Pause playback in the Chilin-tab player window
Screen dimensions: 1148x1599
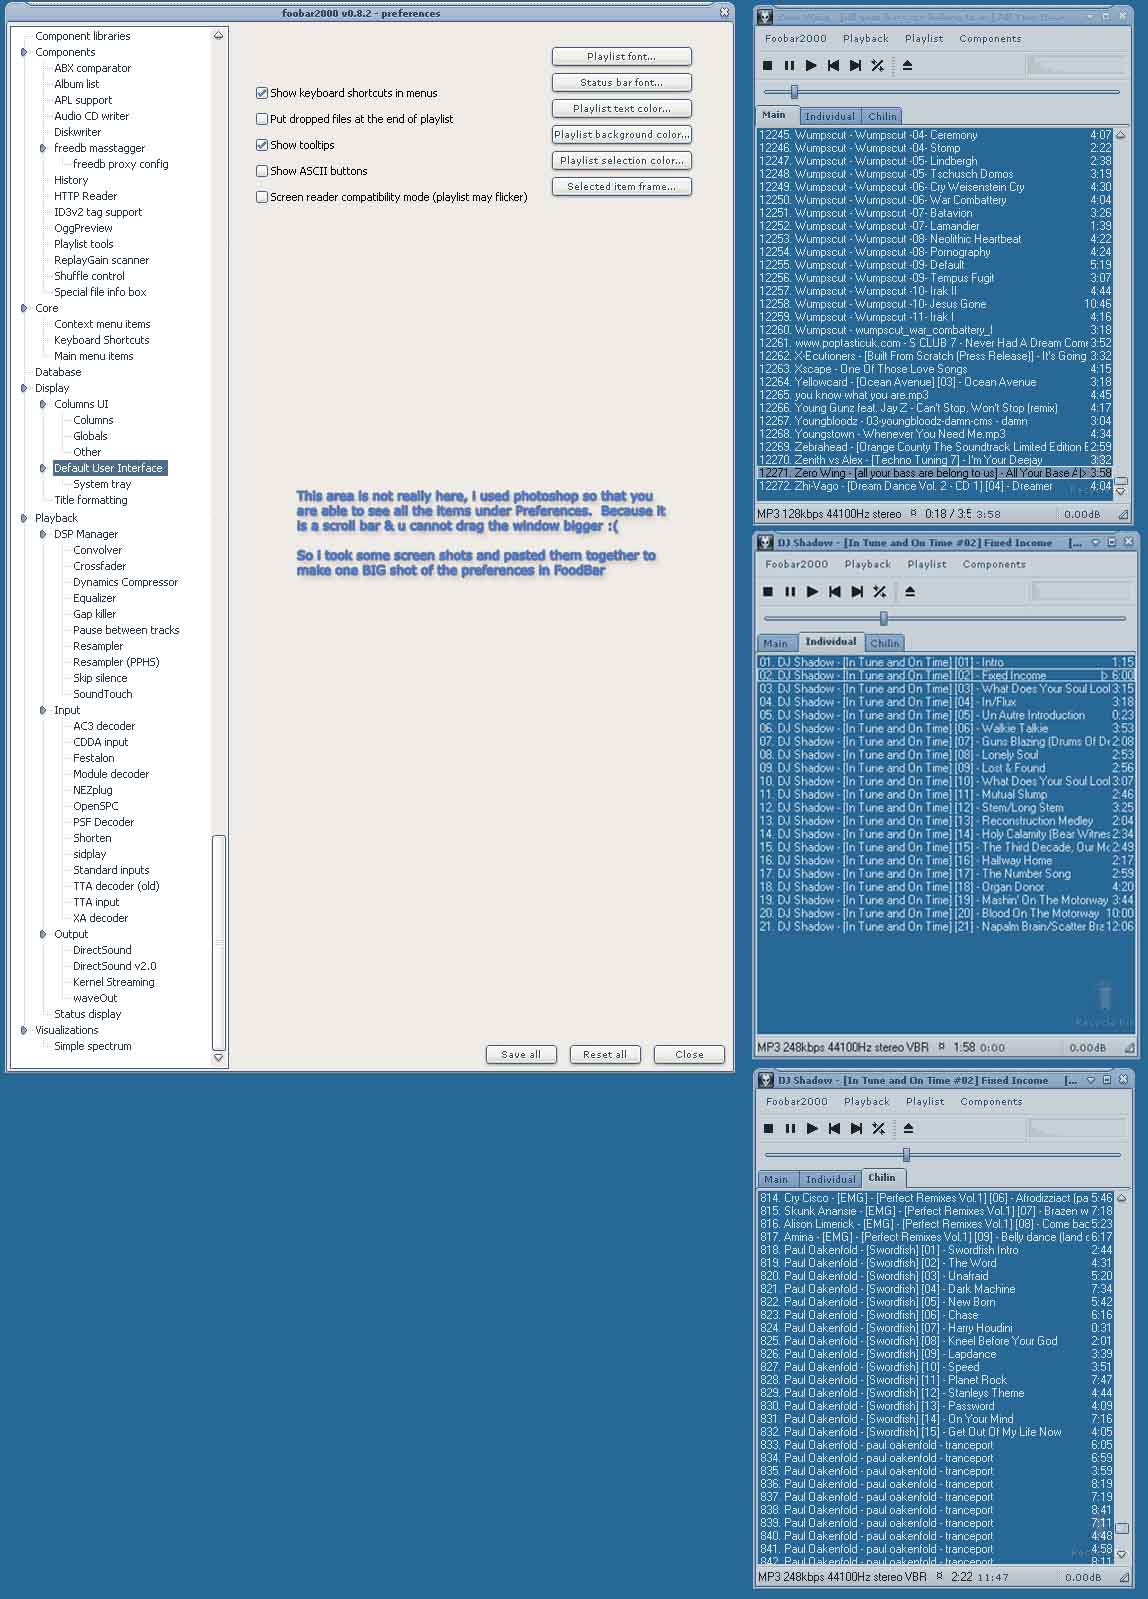[x=790, y=1129]
